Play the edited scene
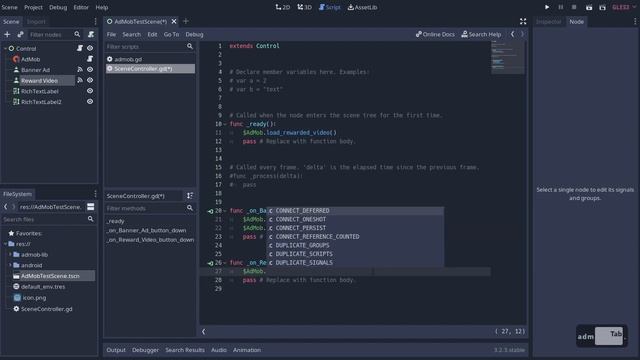Viewport: 640px width, 360px height. click(x=589, y=7)
